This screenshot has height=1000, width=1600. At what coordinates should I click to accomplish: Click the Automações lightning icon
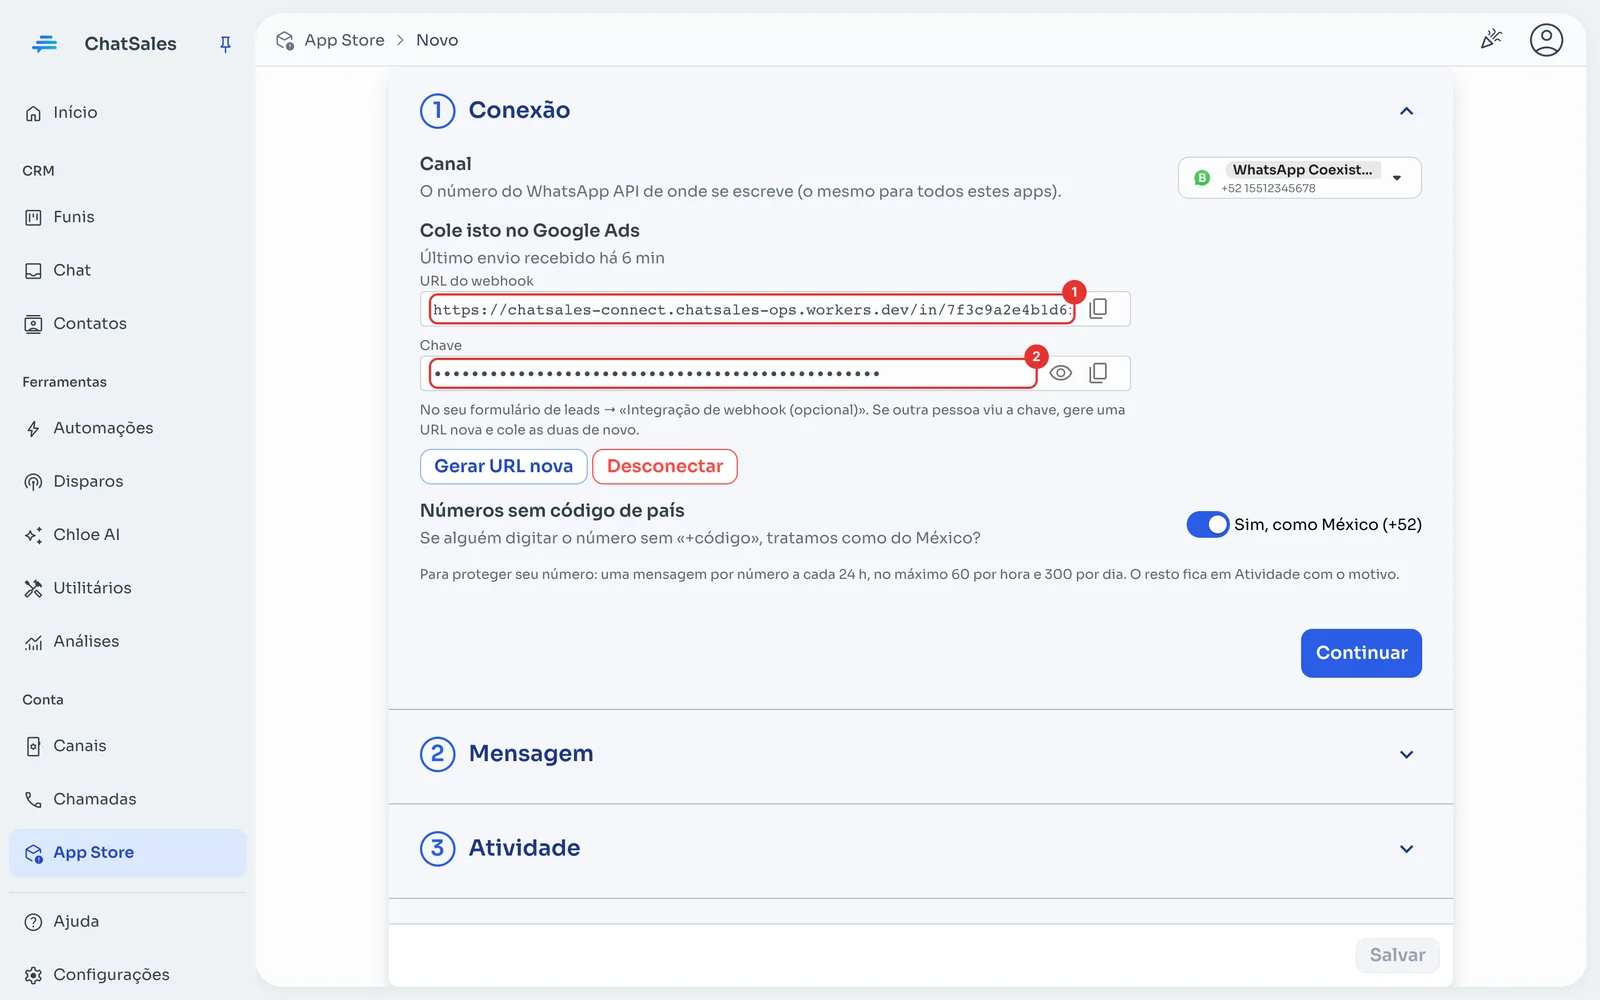tap(33, 429)
